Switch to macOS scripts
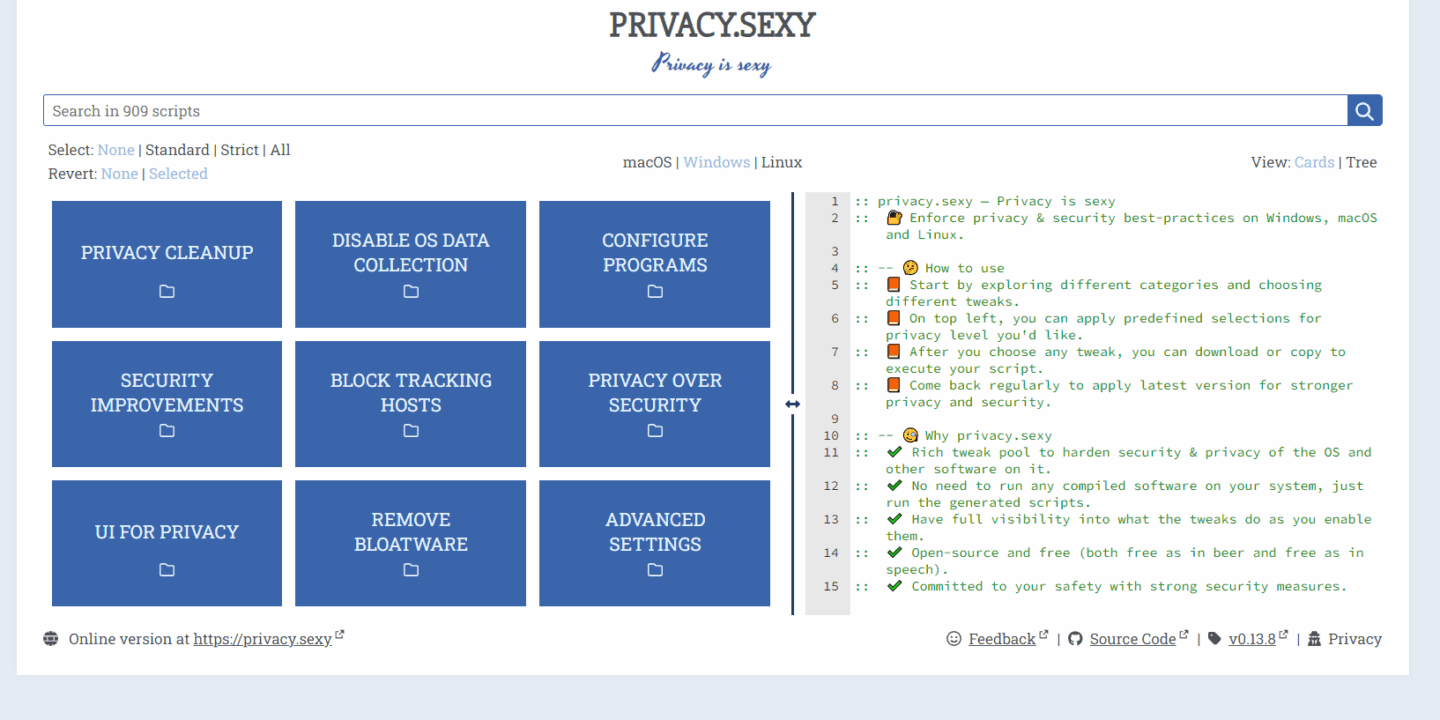1440x720 pixels. click(647, 162)
